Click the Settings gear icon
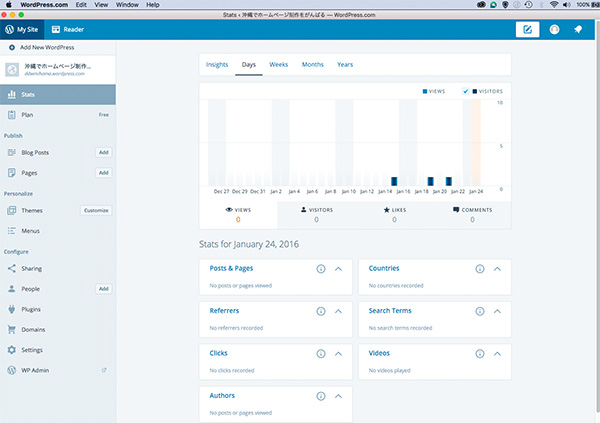Viewport: 600px width, 423px height. (x=12, y=350)
